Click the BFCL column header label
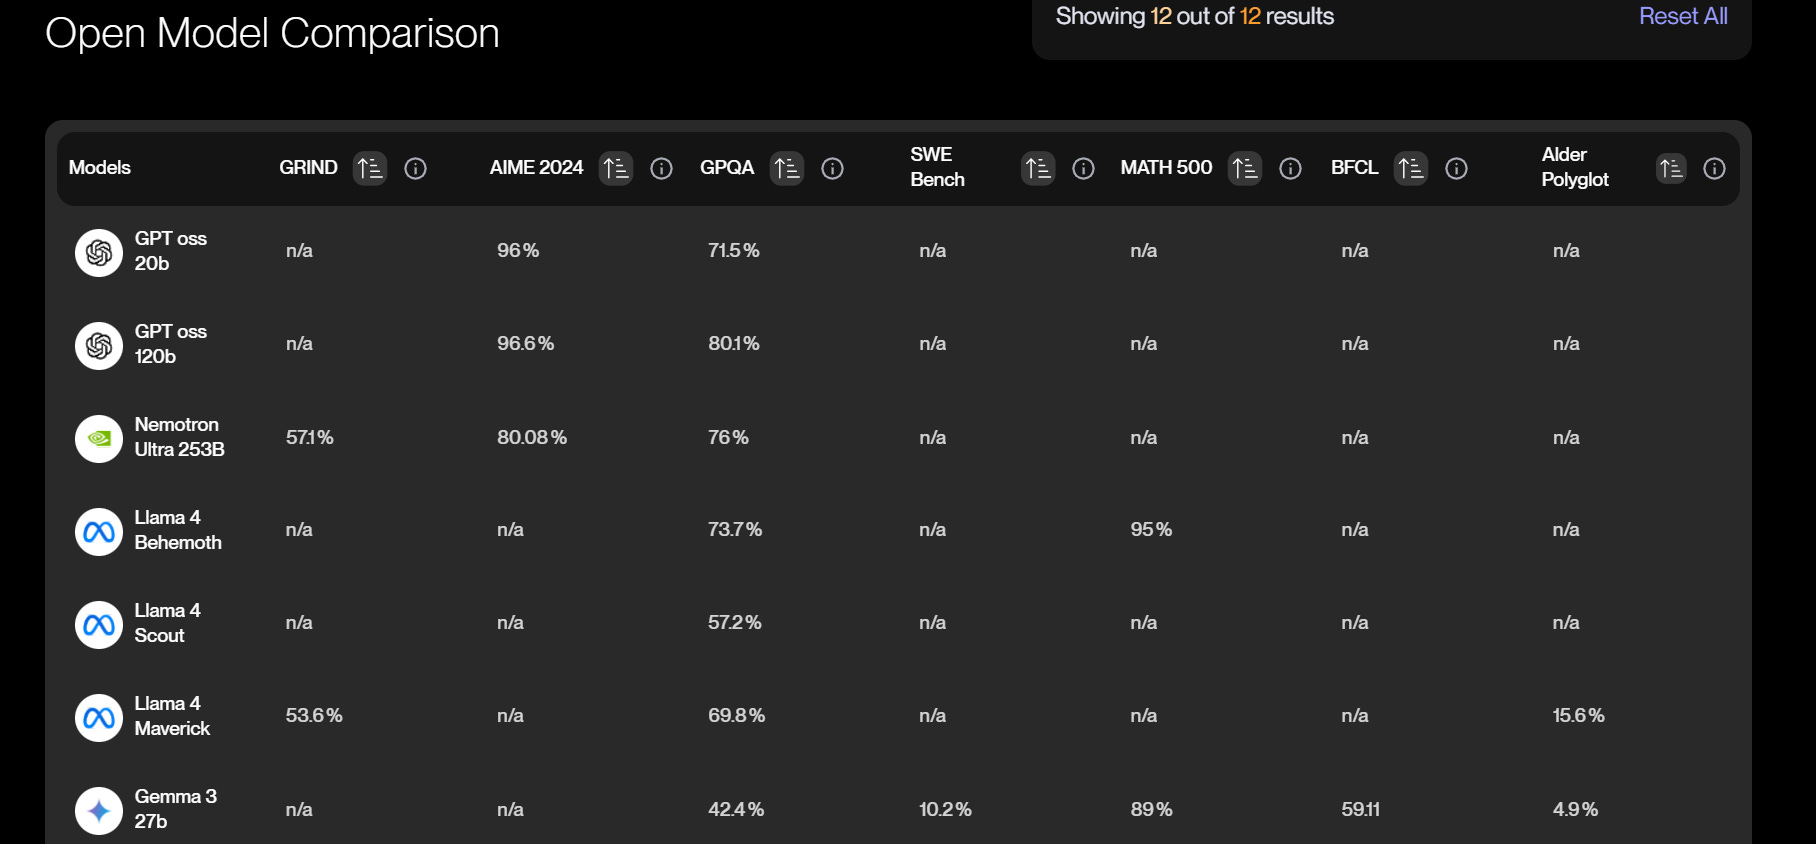1816x844 pixels. [1355, 168]
